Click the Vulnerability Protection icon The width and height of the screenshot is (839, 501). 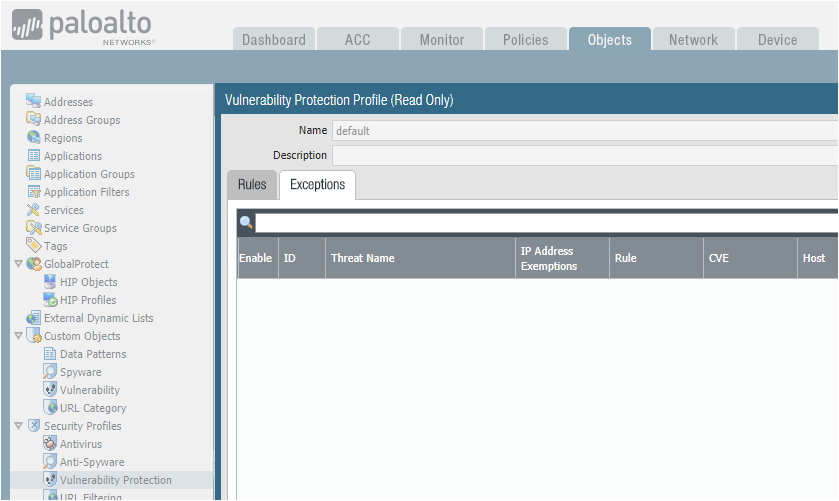point(50,479)
